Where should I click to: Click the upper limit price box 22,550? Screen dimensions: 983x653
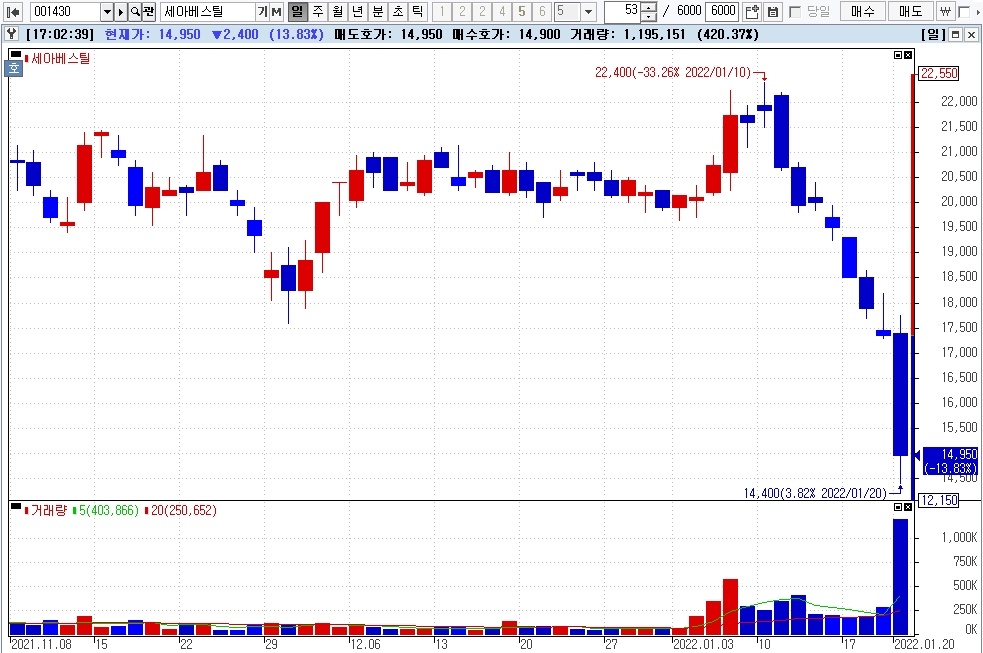(938, 73)
